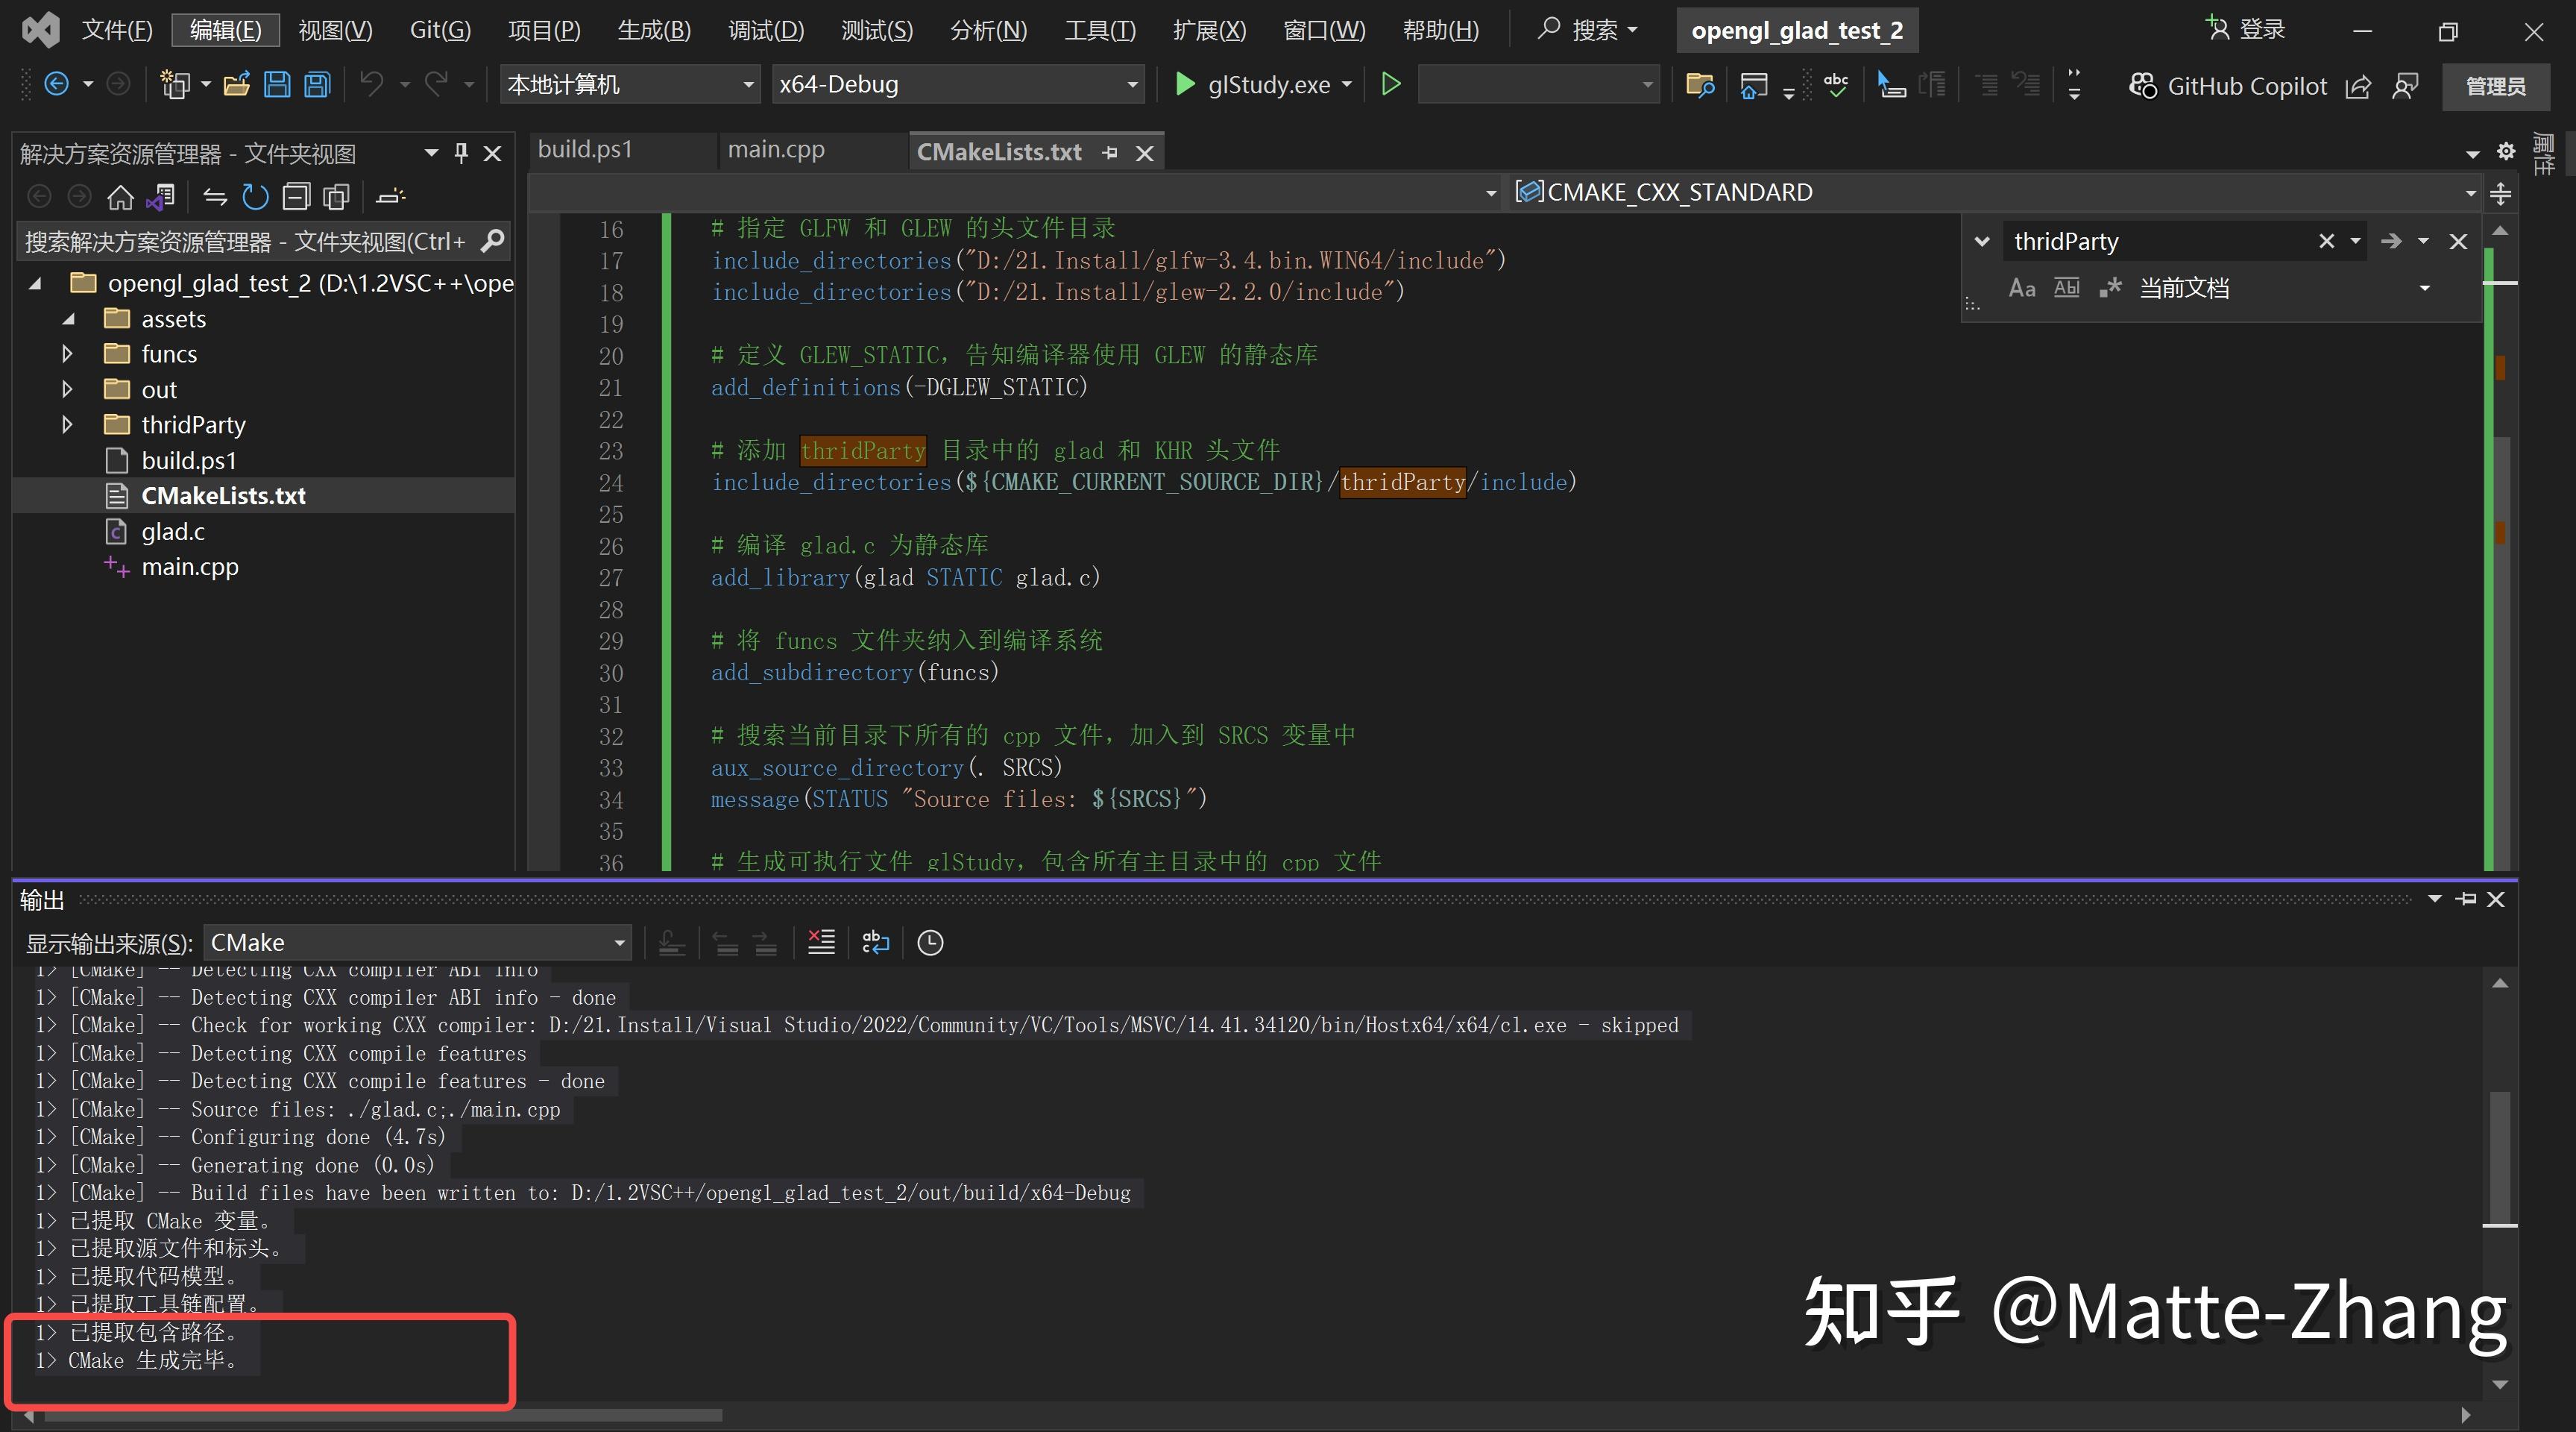Start debugging glStudy.exe
2576x1432 pixels.
tap(1186, 84)
